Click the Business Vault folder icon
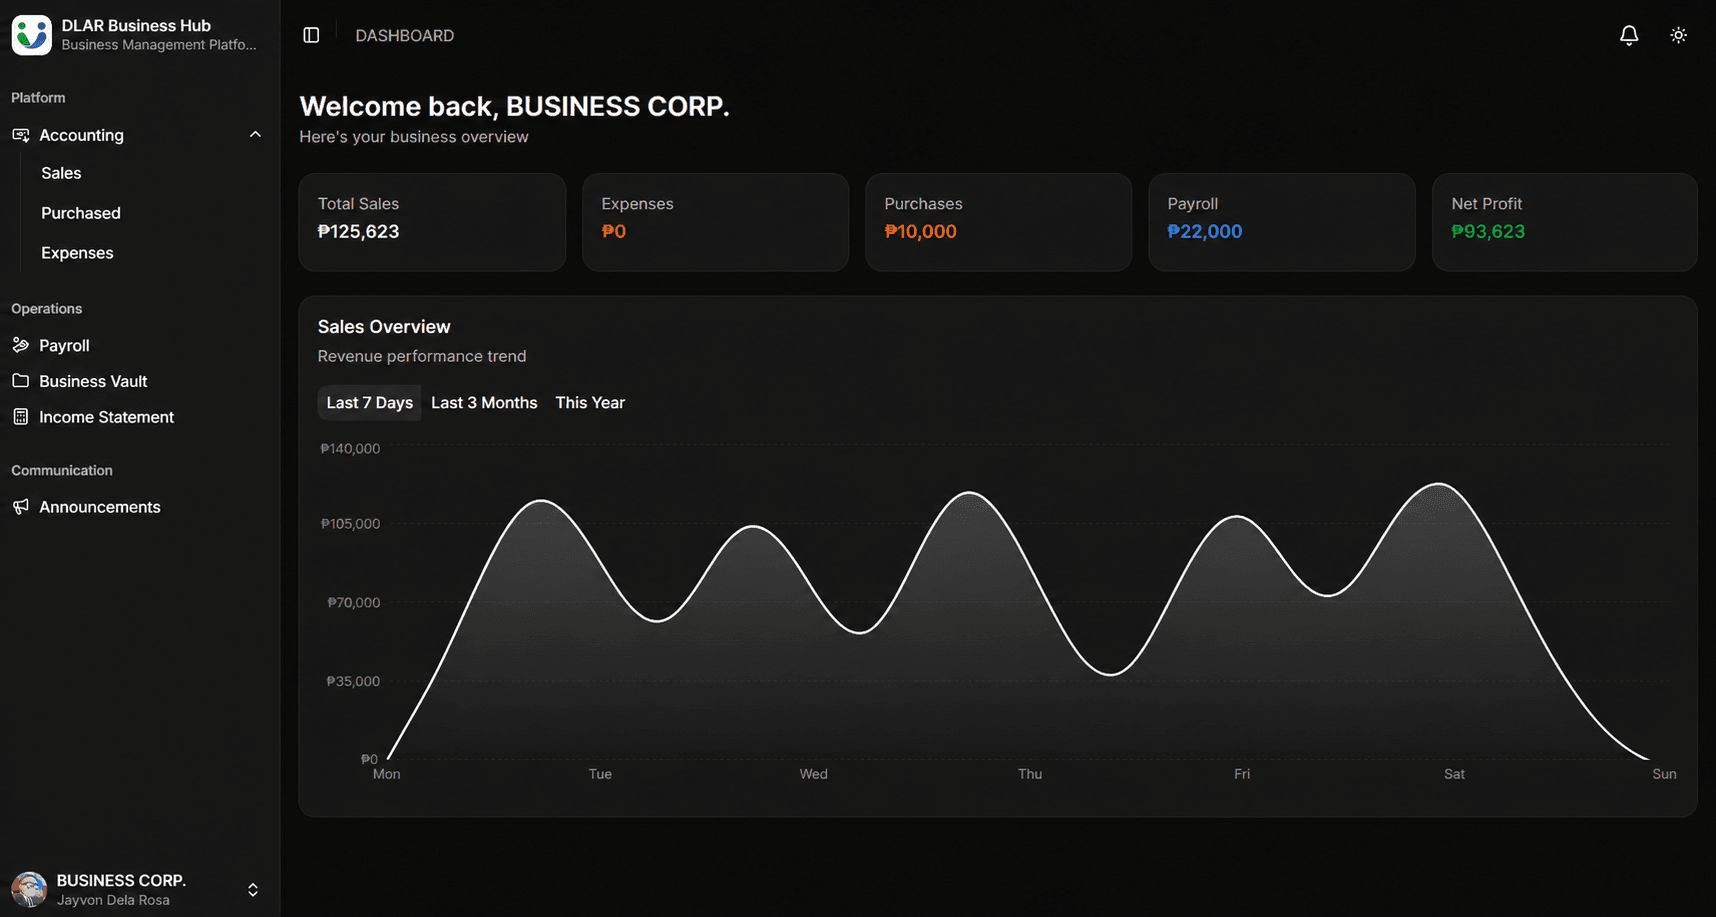This screenshot has width=1716, height=917. coord(20,381)
